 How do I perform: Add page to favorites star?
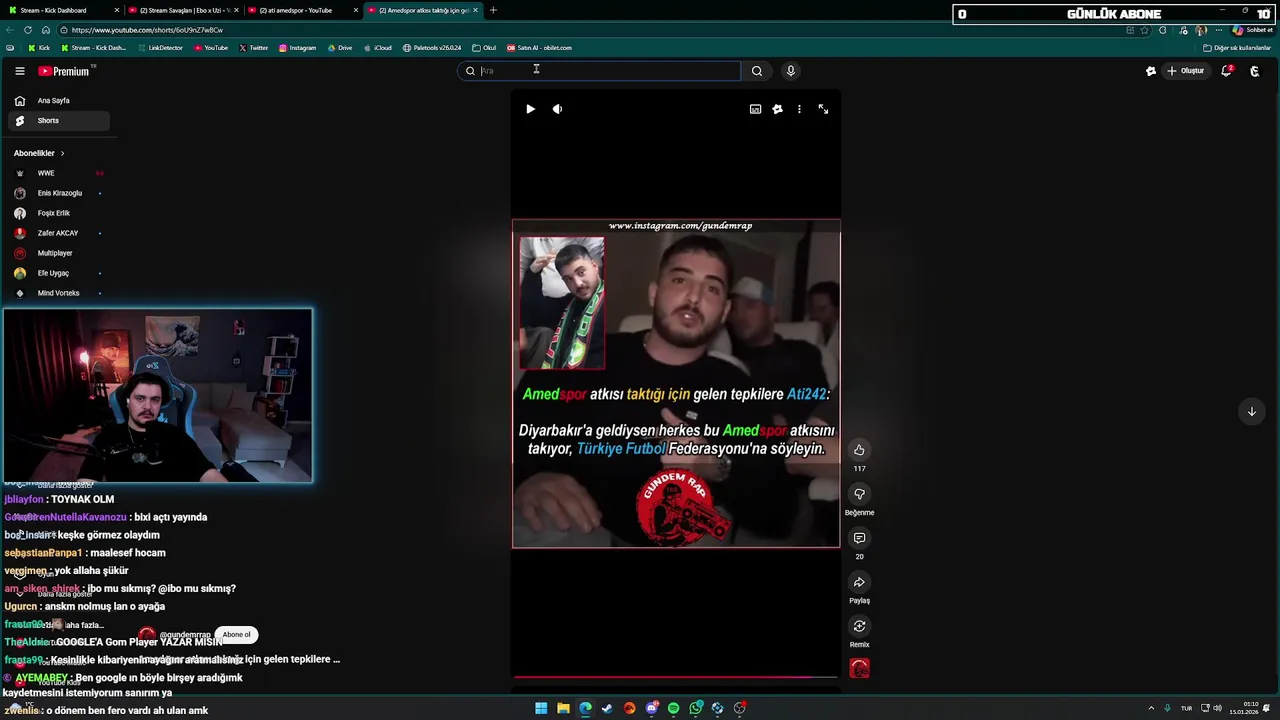tap(1145, 30)
